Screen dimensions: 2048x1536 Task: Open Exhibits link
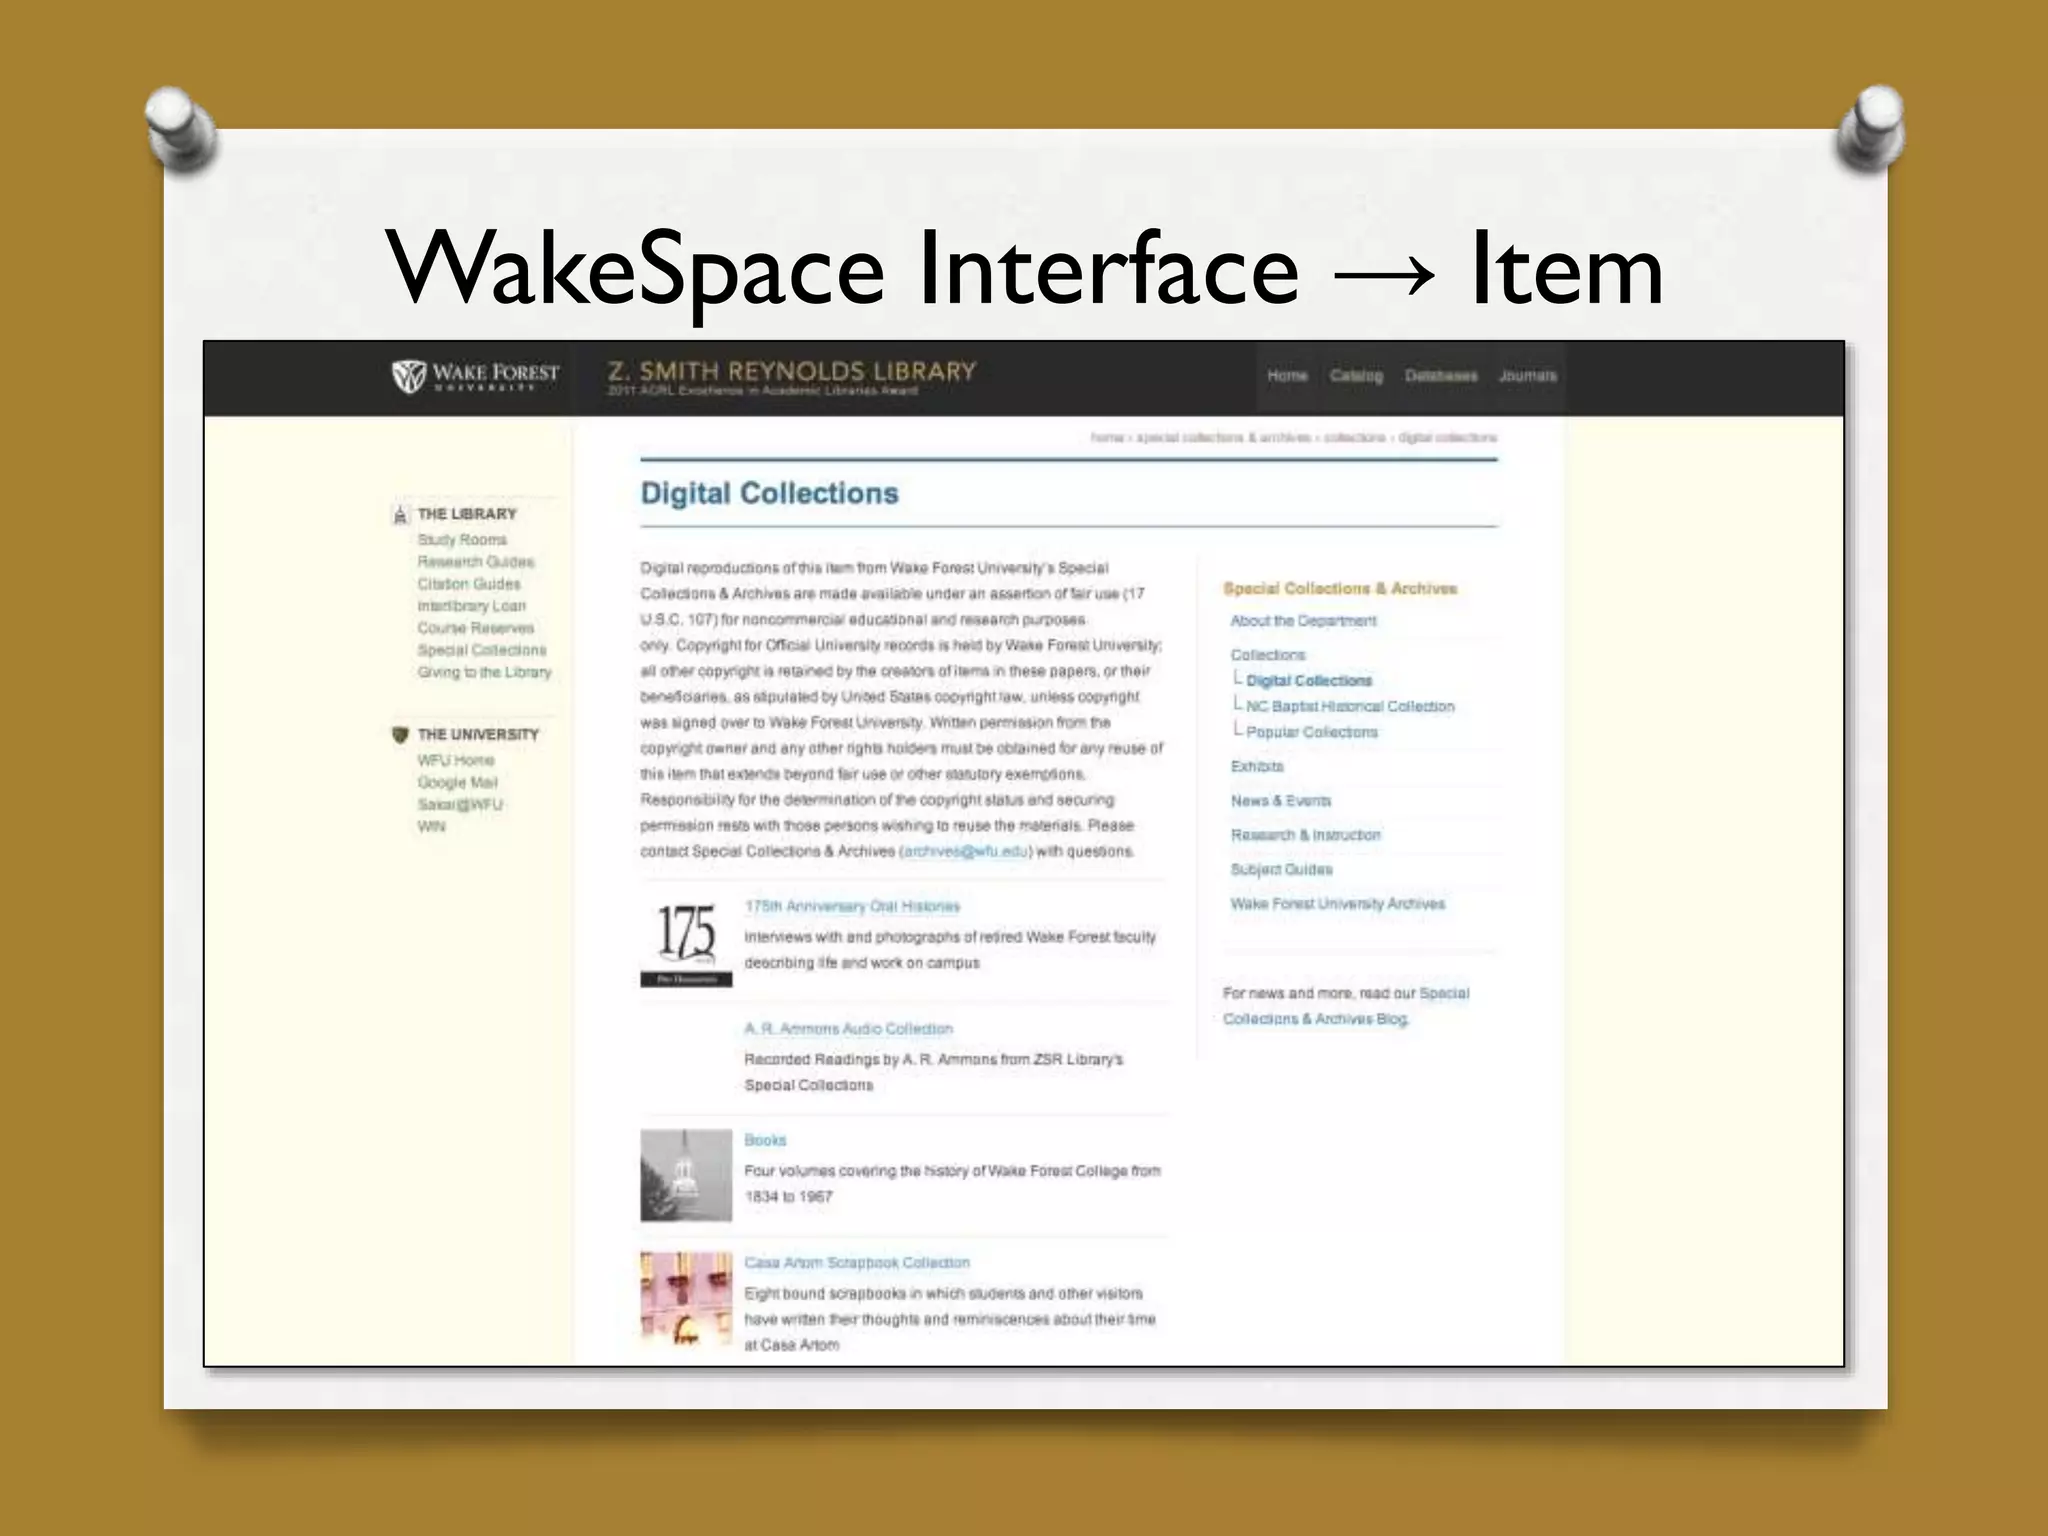(1257, 767)
